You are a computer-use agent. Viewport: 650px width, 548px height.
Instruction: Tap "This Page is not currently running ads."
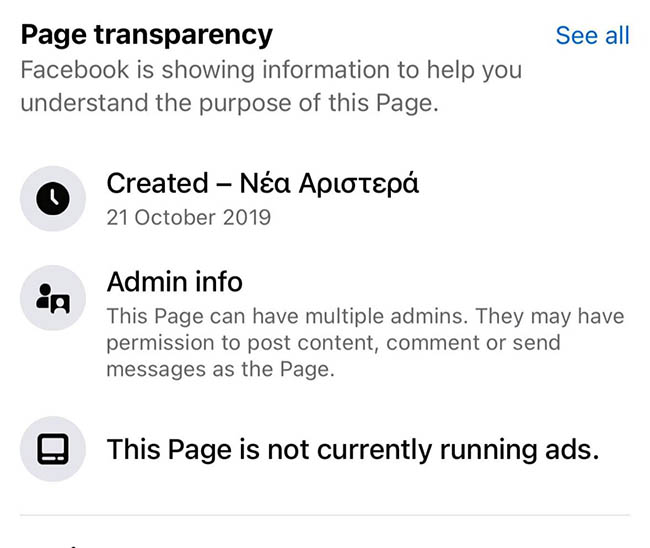click(353, 449)
